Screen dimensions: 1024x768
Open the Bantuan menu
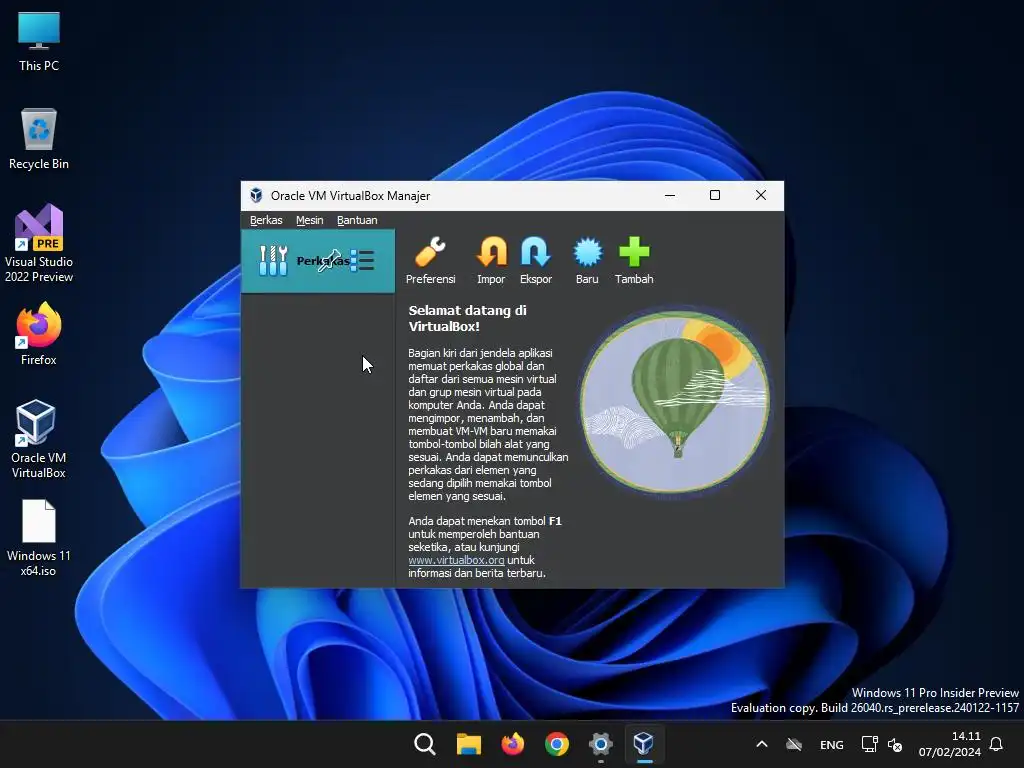tap(357, 220)
